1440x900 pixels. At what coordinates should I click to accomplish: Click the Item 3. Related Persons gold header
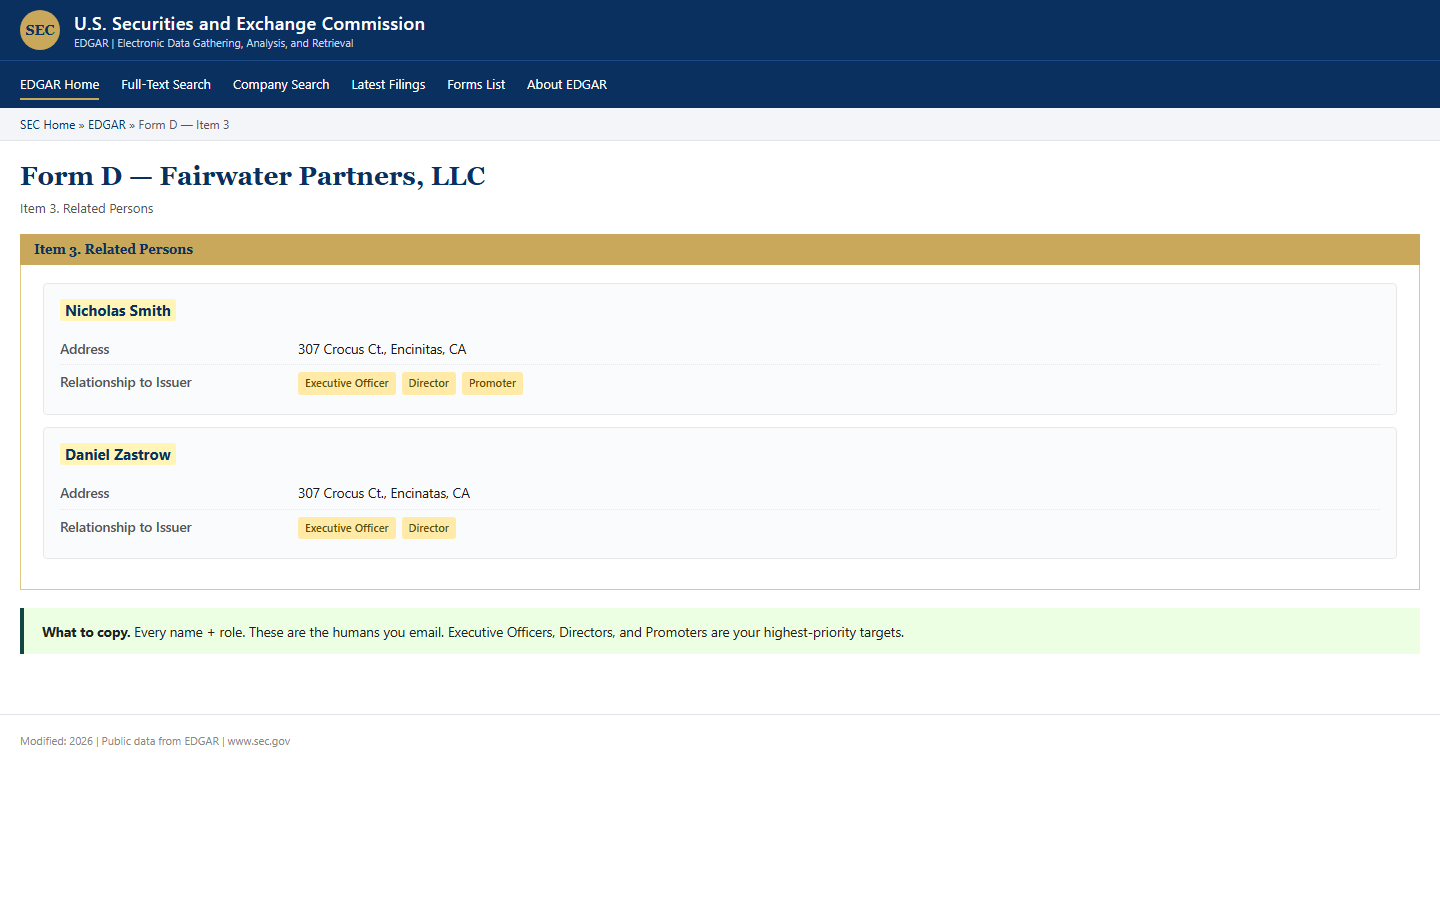(x=720, y=250)
